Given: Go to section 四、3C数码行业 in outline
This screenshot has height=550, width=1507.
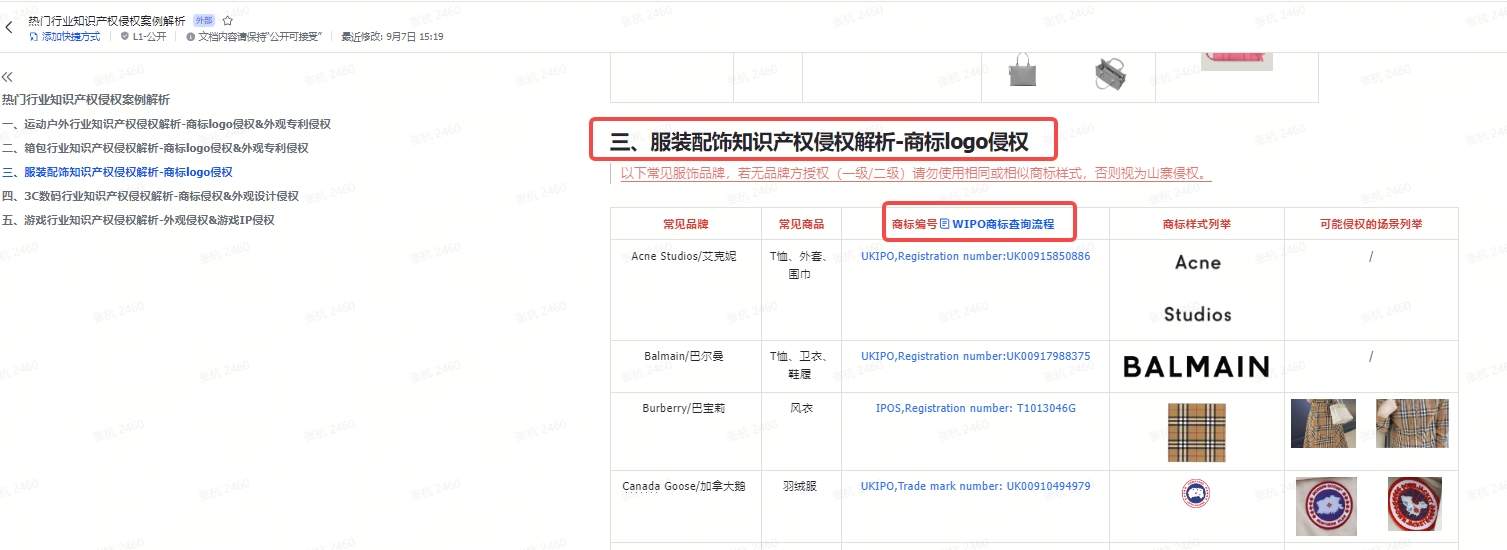Looking at the screenshot, I should click(x=150, y=196).
